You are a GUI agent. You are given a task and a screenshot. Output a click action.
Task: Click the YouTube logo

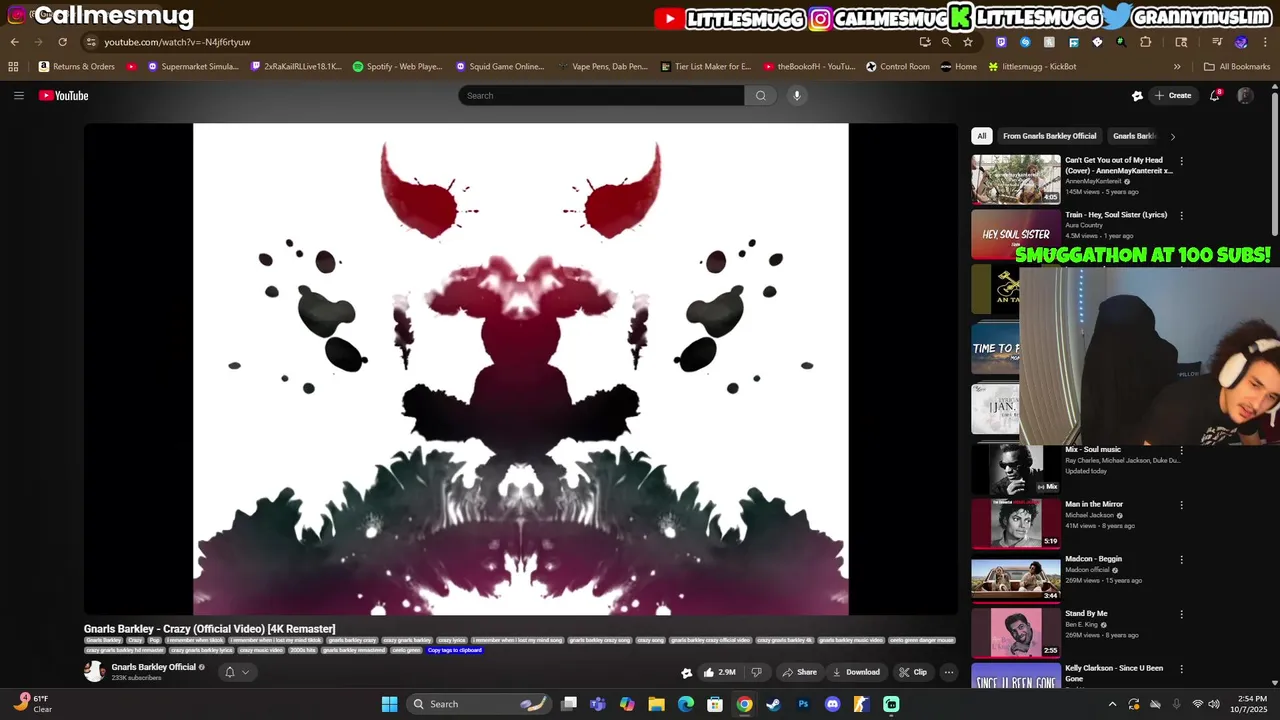(64, 96)
